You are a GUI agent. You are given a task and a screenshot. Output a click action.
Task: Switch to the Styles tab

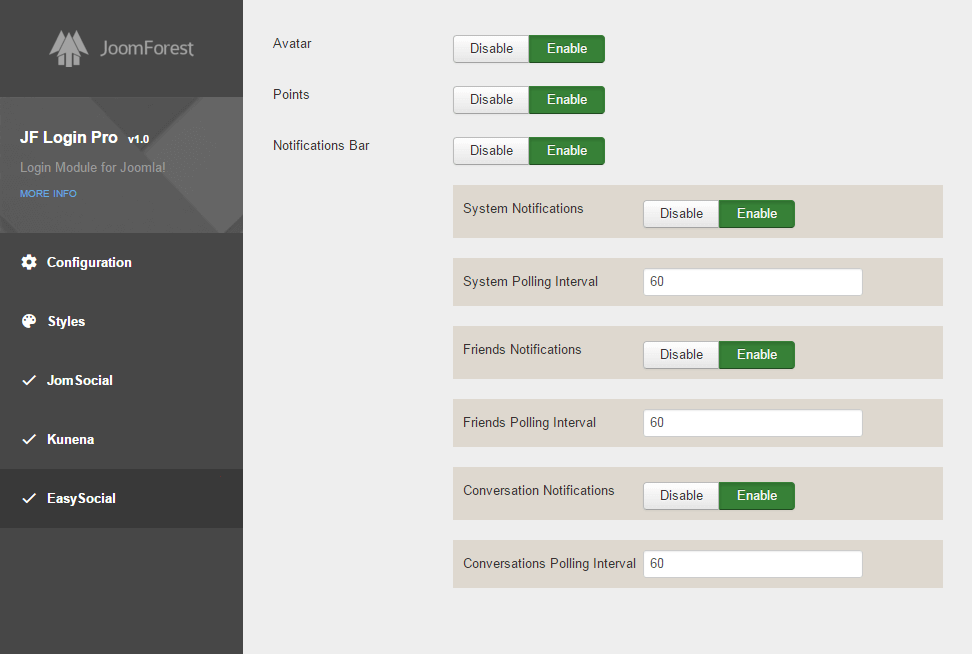click(x=66, y=321)
